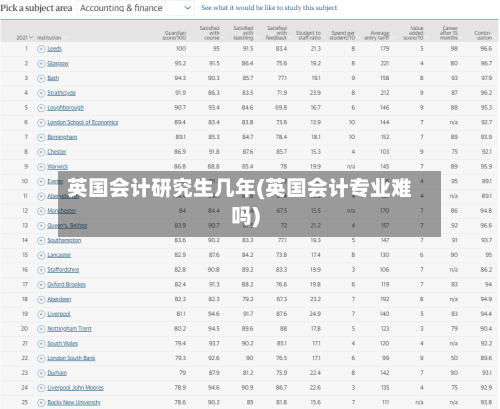The height and width of the screenshot is (409, 500).
Task: Open the Glasgow institution link
Action: click(x=58, y=63)
